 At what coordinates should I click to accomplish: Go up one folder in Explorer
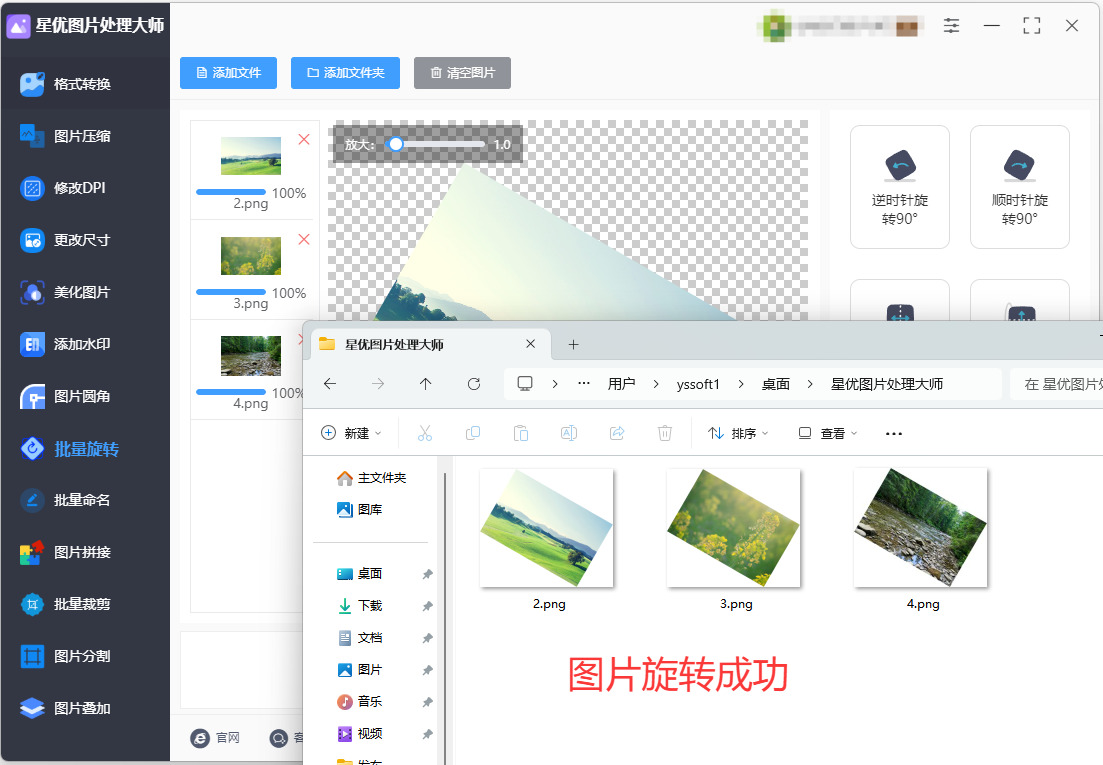pyautogui.click(x=426, y=384)
